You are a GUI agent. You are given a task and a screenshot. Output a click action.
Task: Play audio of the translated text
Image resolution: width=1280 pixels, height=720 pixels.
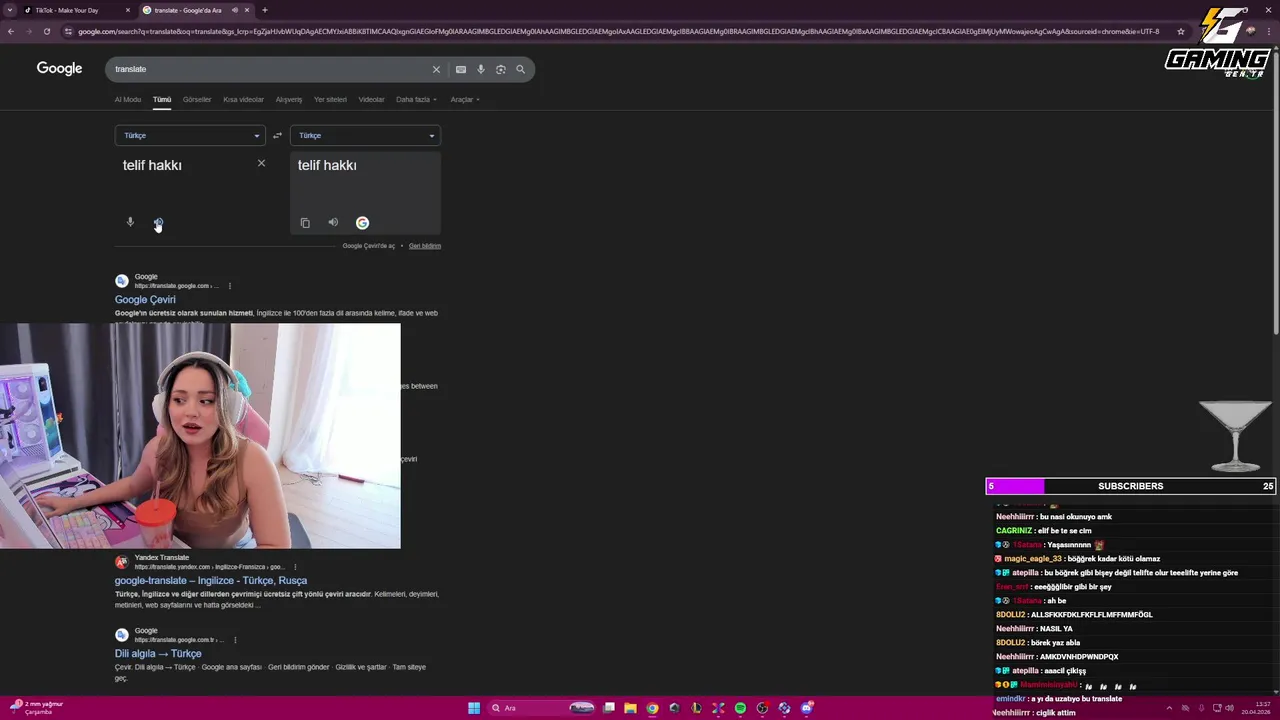point(333,223)
